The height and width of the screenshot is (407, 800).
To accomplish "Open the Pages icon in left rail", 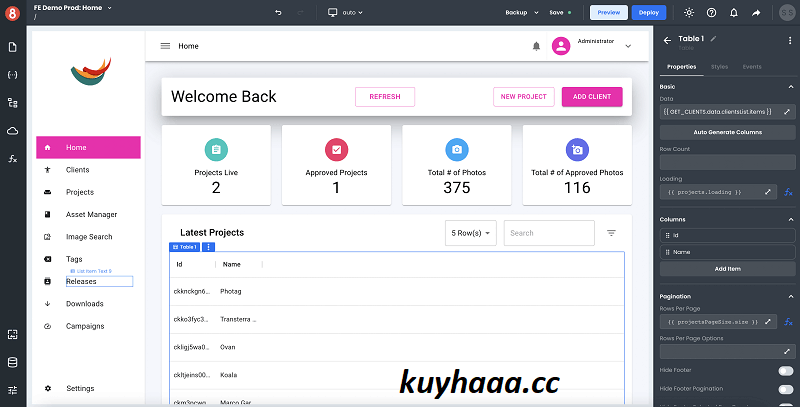I will click(x=13, y=47).
